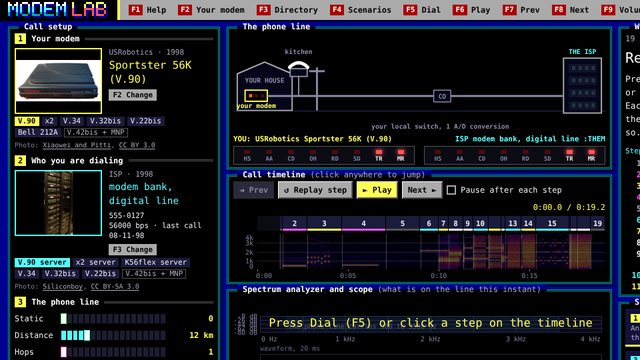640x360 pixels.
Task: Open the Xiaowei and Pitti photo credit link
Action: 77,145
